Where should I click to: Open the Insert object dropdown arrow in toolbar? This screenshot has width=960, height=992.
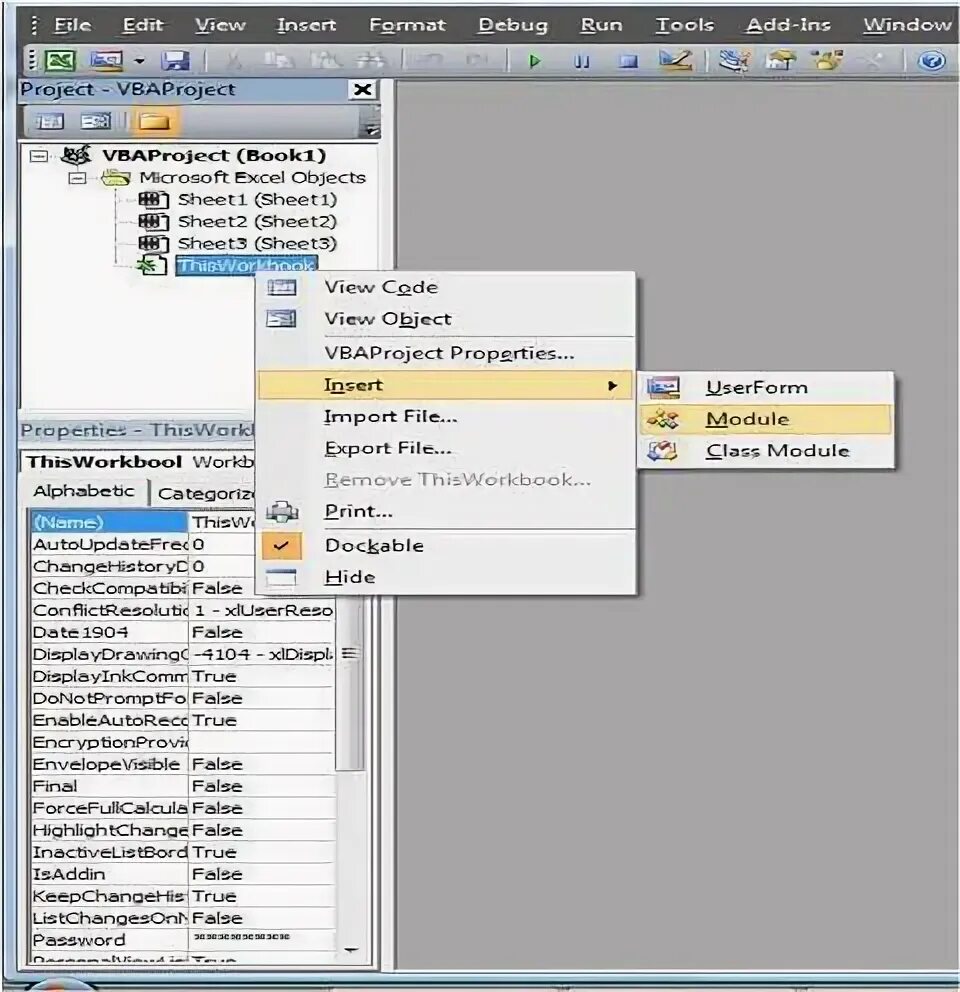click(139, 61)
